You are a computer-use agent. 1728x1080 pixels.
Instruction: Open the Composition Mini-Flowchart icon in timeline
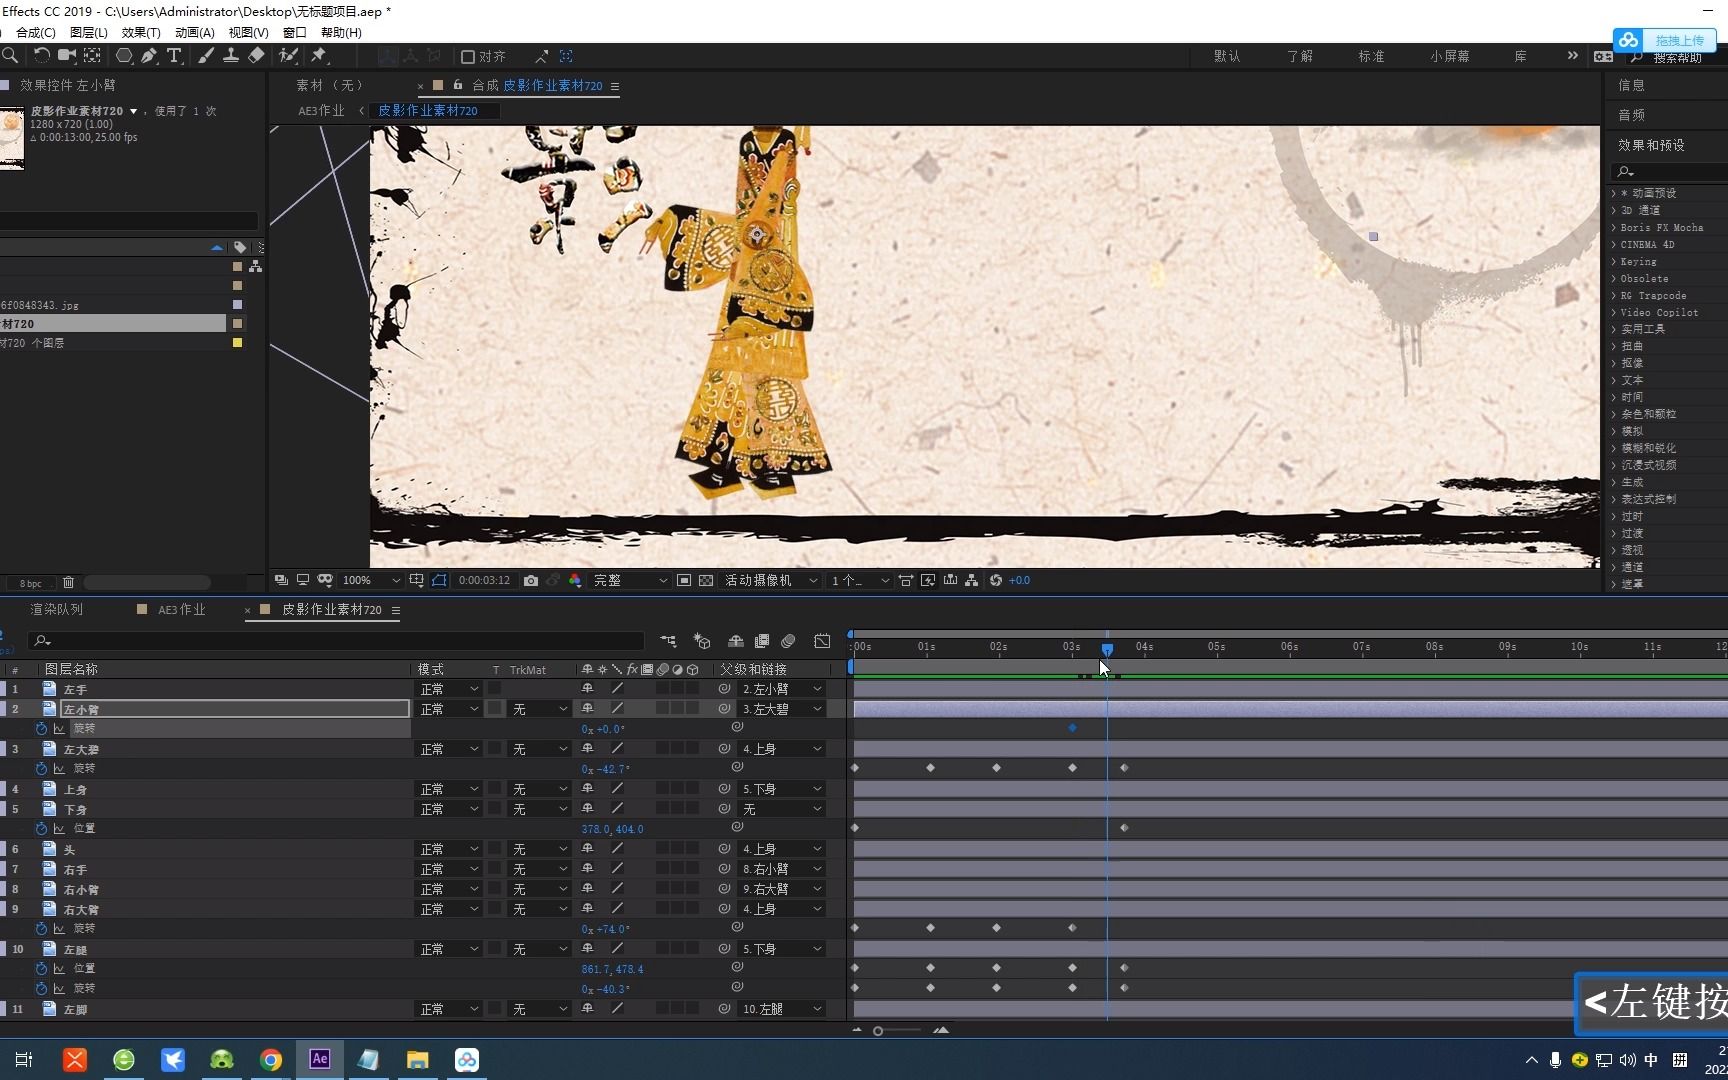pyautogui.click(x=668, y=641)
